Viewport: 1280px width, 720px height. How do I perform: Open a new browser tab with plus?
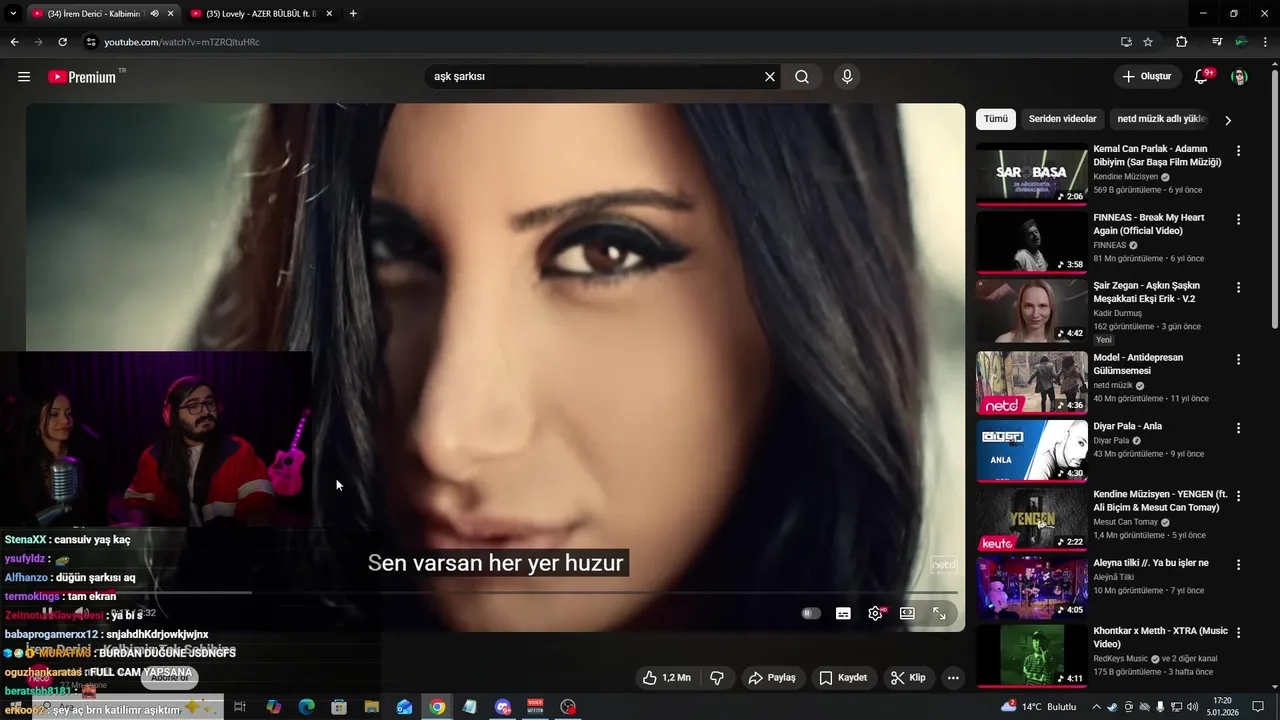click(x=353, y=14)
